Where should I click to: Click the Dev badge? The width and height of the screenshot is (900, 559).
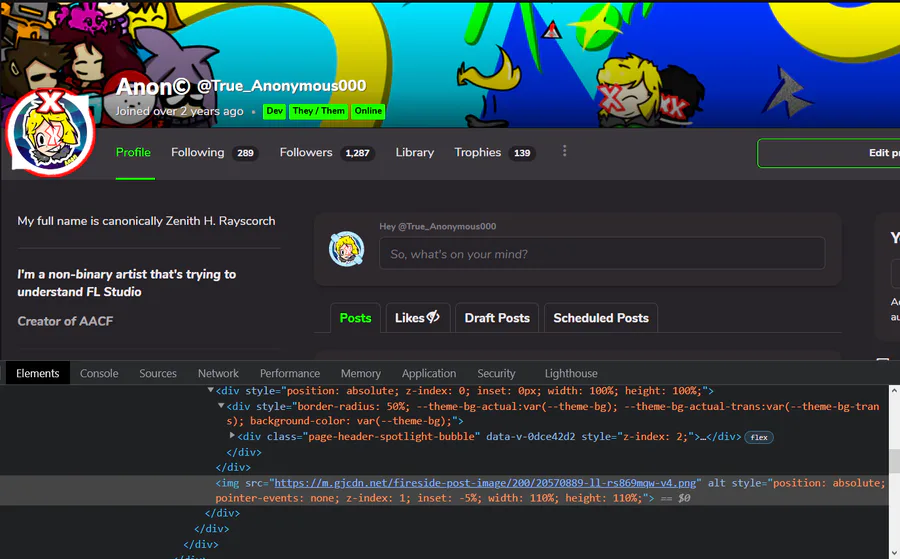pos(275,111)
